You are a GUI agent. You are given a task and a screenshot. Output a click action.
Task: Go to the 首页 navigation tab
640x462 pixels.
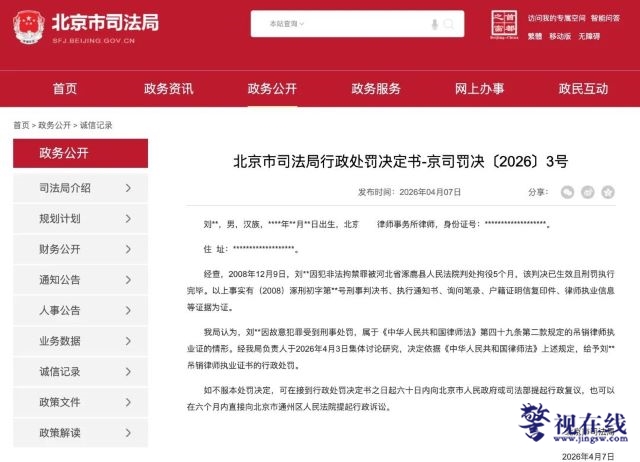pos(65,89)
